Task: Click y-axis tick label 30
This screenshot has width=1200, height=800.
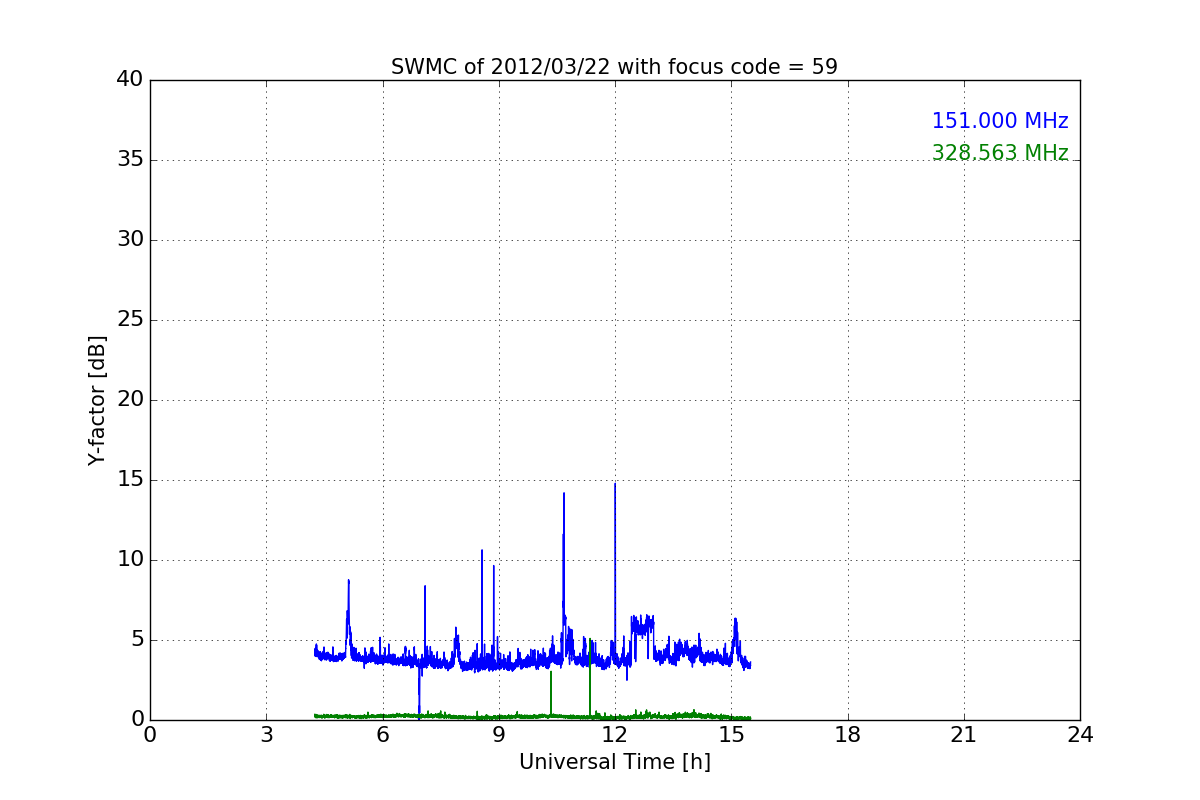Action: (130, 240)
